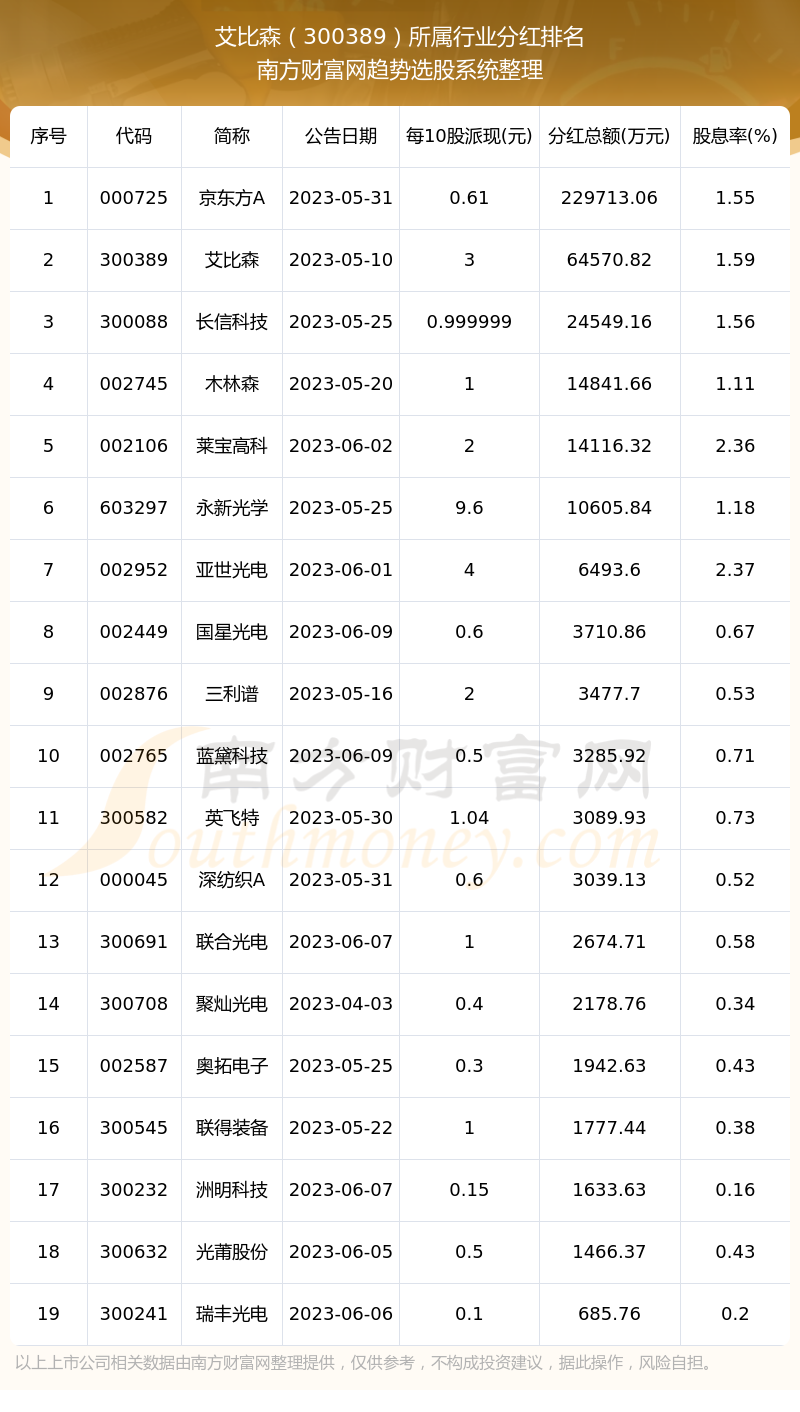The width and height of the screenshot is (800, 1412).
Task: Click stock name 京东方A
Action: point(232,198)
